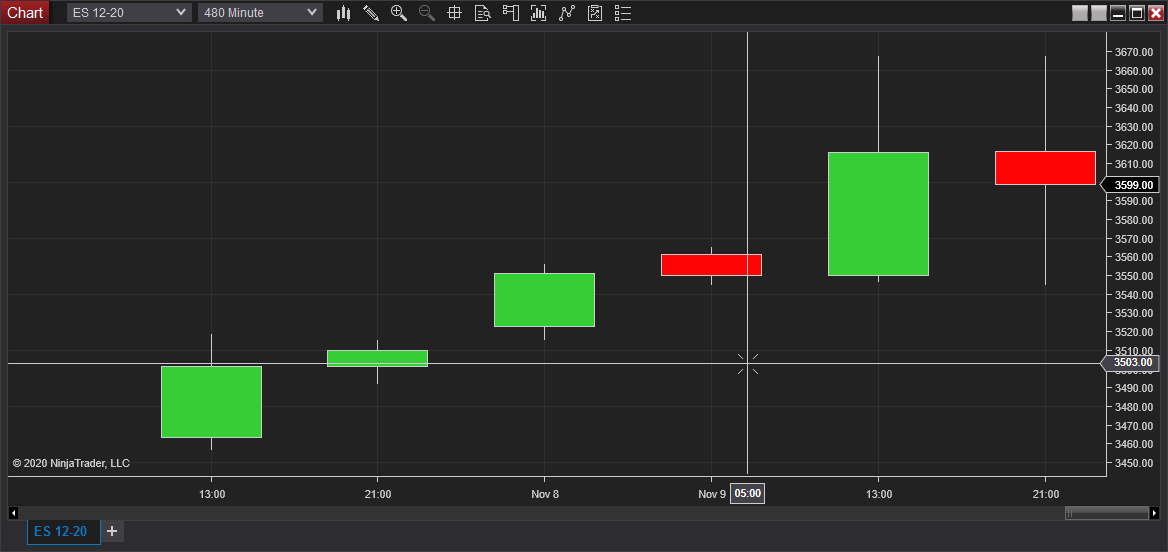Click the horizontal scrollbar thumb
The height and width of the screenshot is (552, 1168).
pos(1107,513)
